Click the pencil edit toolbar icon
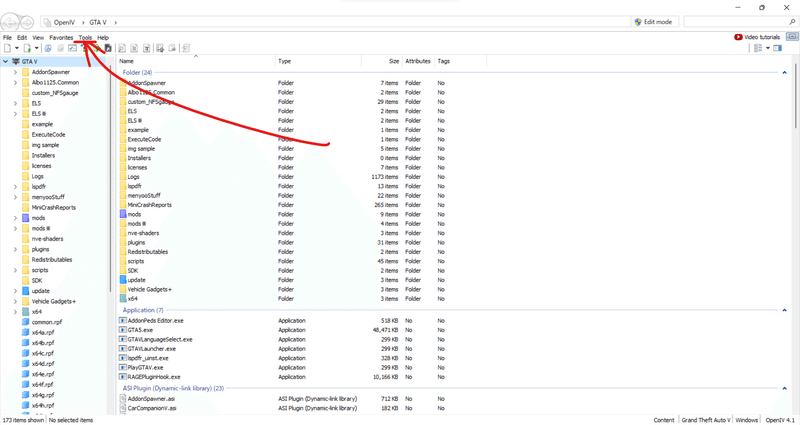Screen dimensions: 800x425 click(x=60, y=48)
